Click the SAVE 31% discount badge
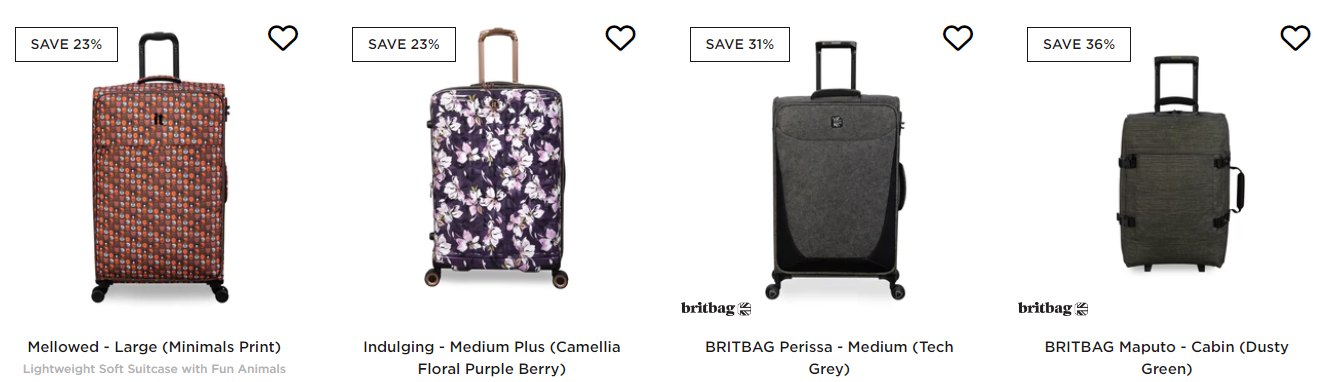 [740, 44]
